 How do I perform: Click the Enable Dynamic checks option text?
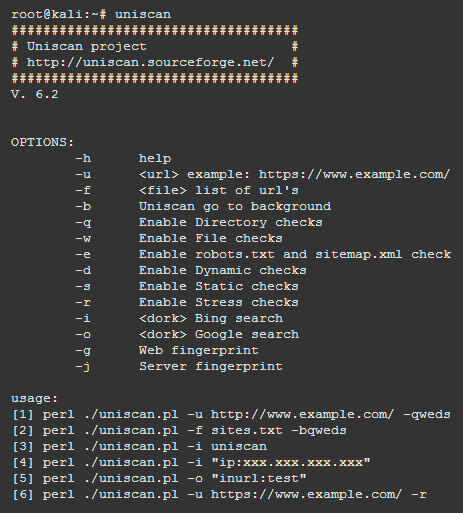point(223,270)
